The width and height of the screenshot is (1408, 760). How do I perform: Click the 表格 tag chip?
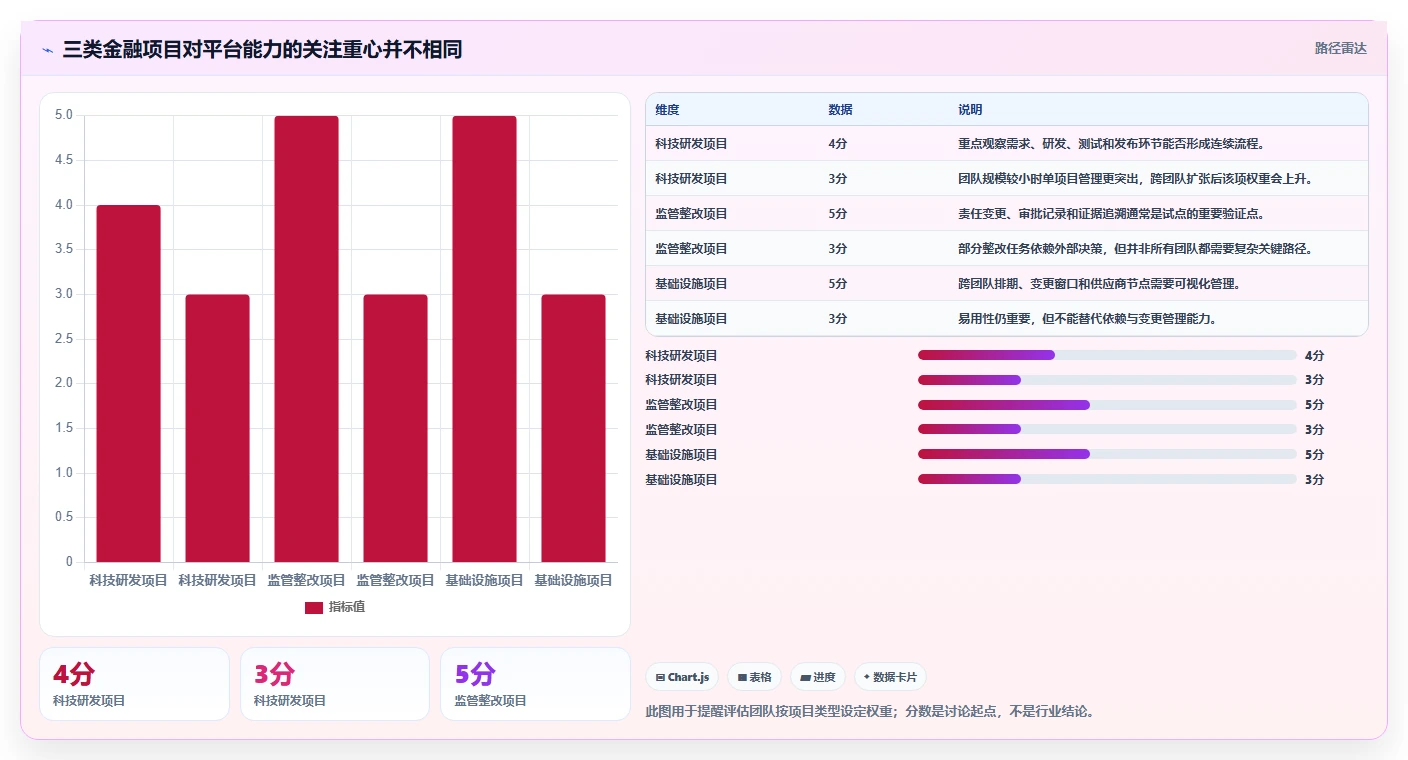pyautogui.click(x=754, y=677)
